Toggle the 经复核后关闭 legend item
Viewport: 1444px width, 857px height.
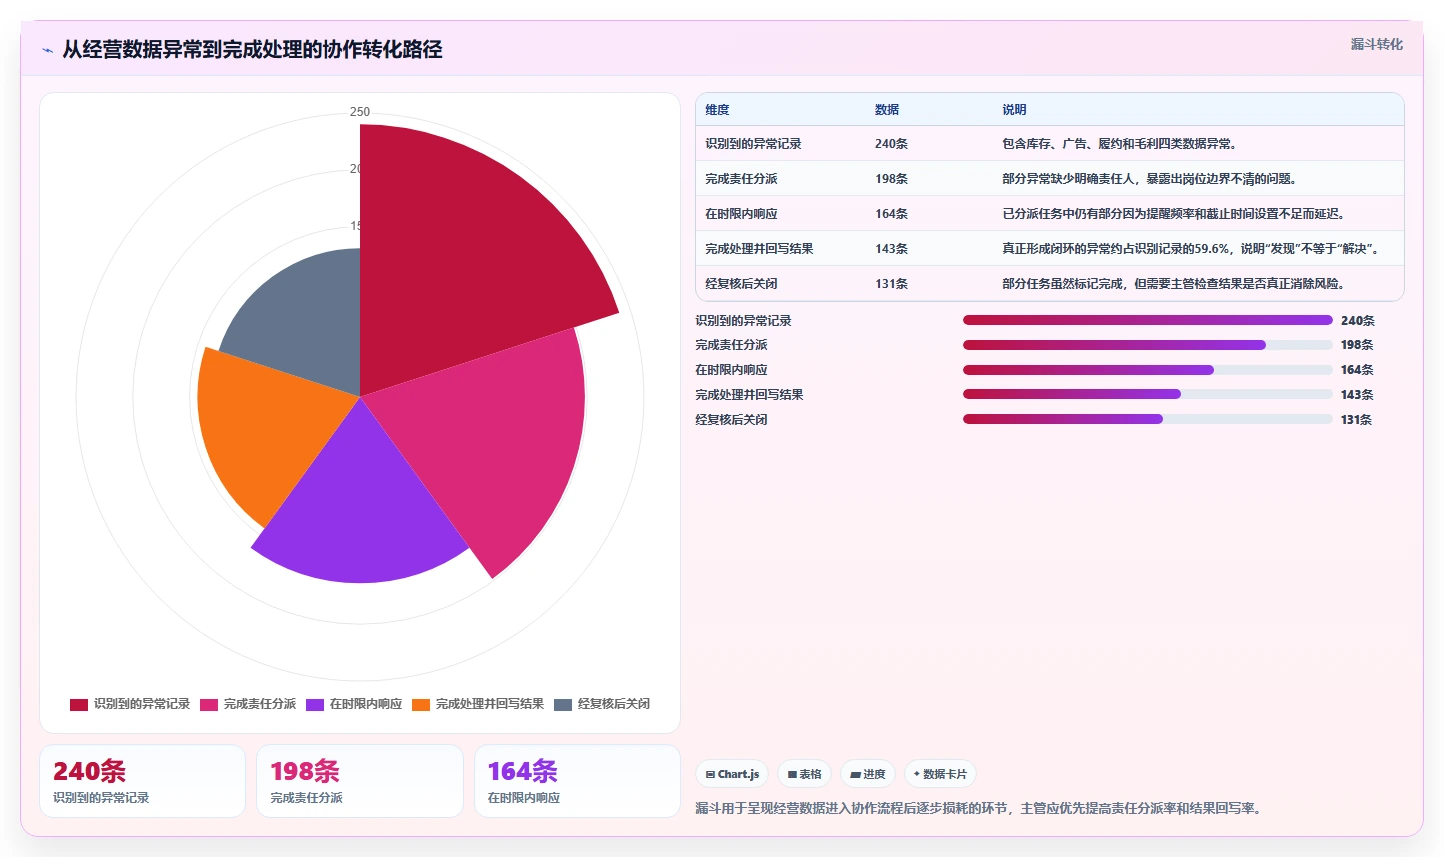pyautogui.click(x=602, y=704)
